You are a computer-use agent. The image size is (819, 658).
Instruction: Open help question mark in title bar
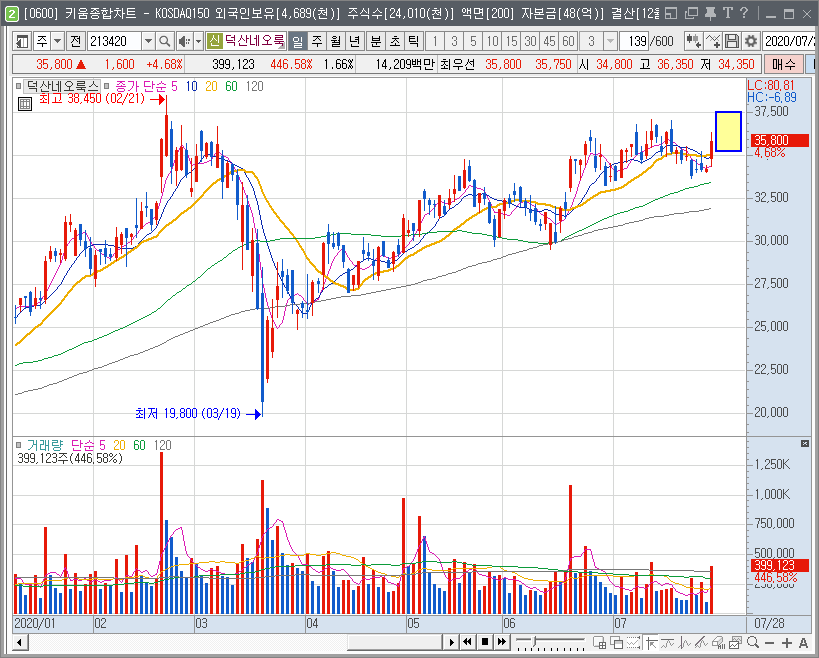click(744, 13)
